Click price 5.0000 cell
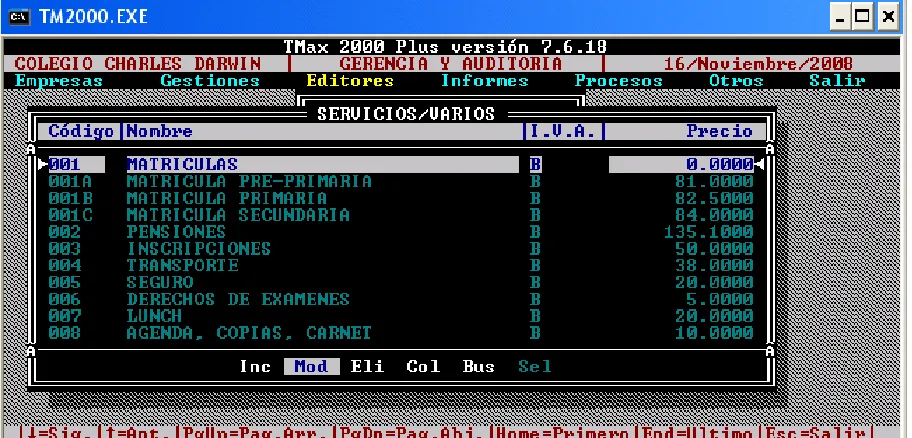Image resolution: width=912 pixels, height=438 pixels. point(720,300)
